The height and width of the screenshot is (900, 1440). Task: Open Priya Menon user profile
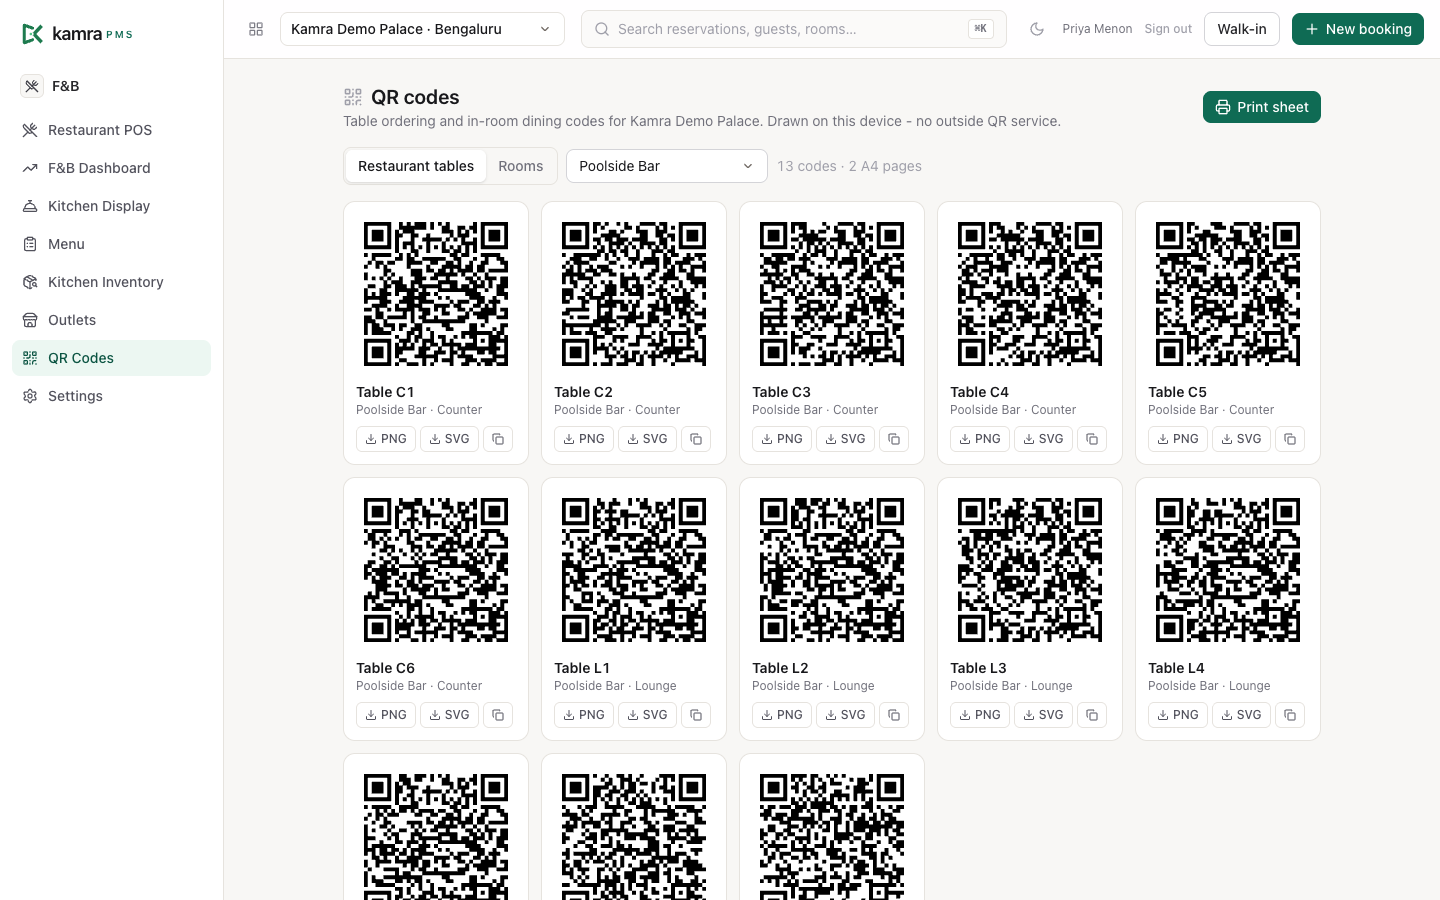[1097, 29]
